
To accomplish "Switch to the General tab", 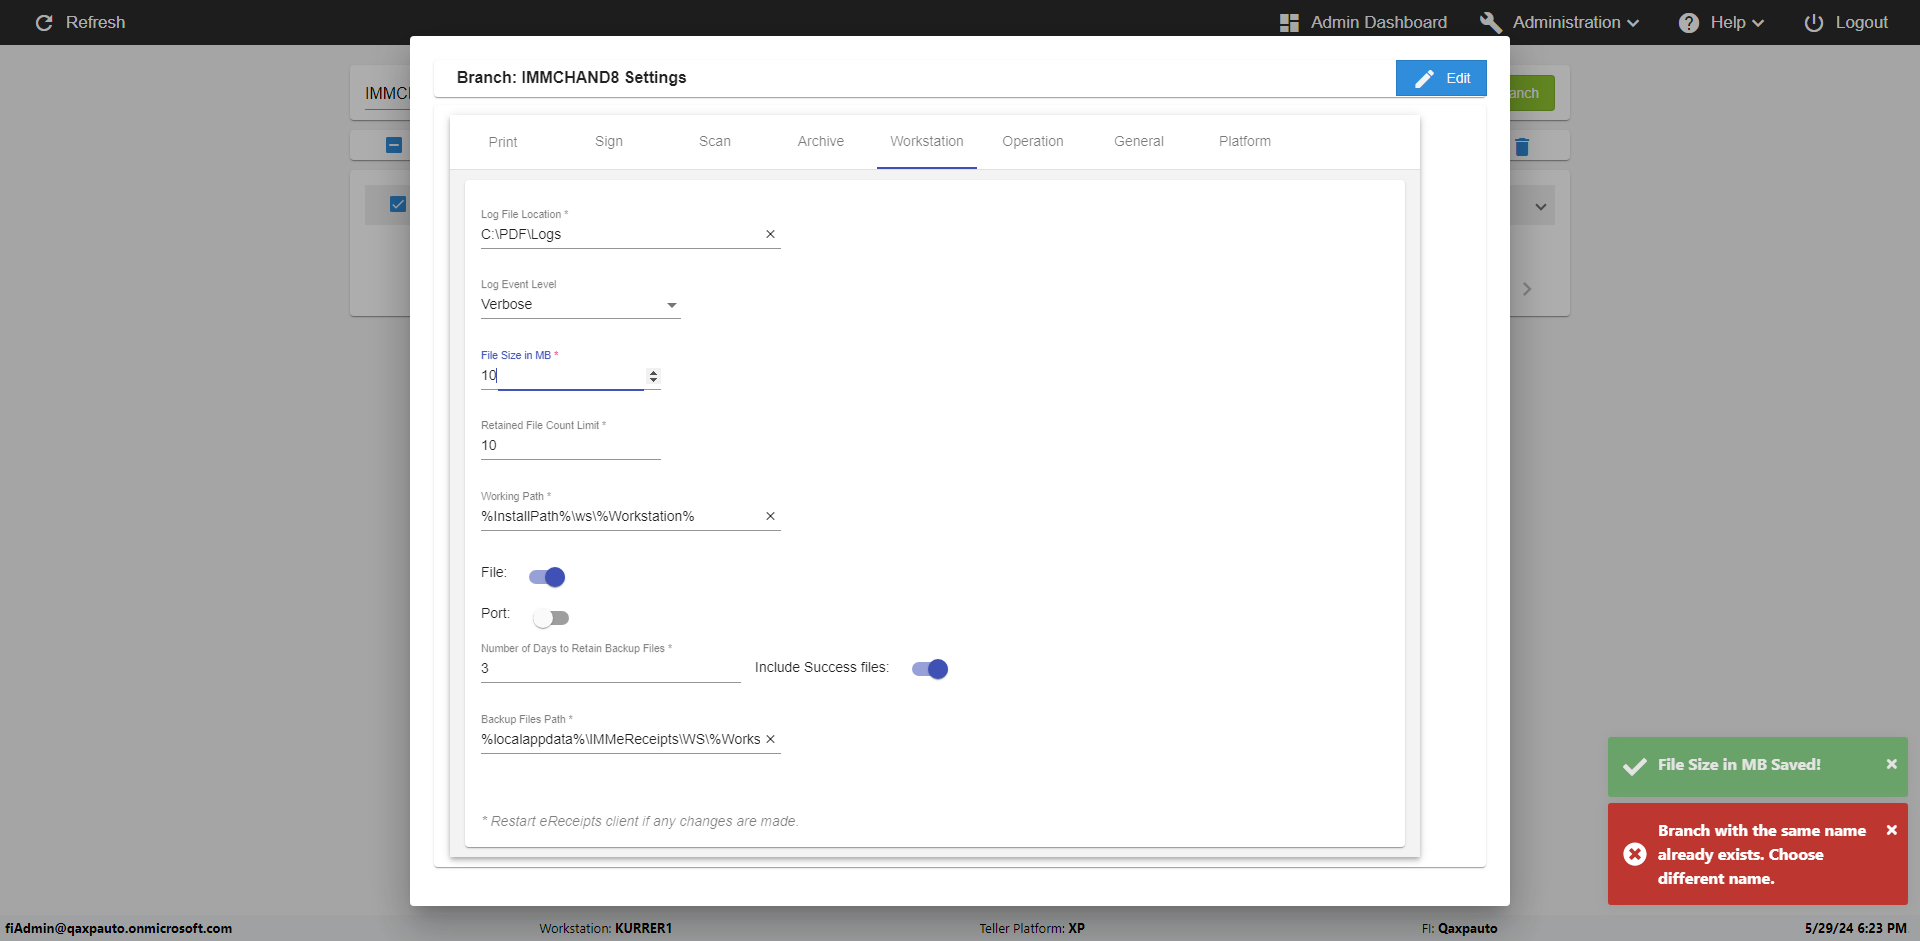I will (1139, 142).
